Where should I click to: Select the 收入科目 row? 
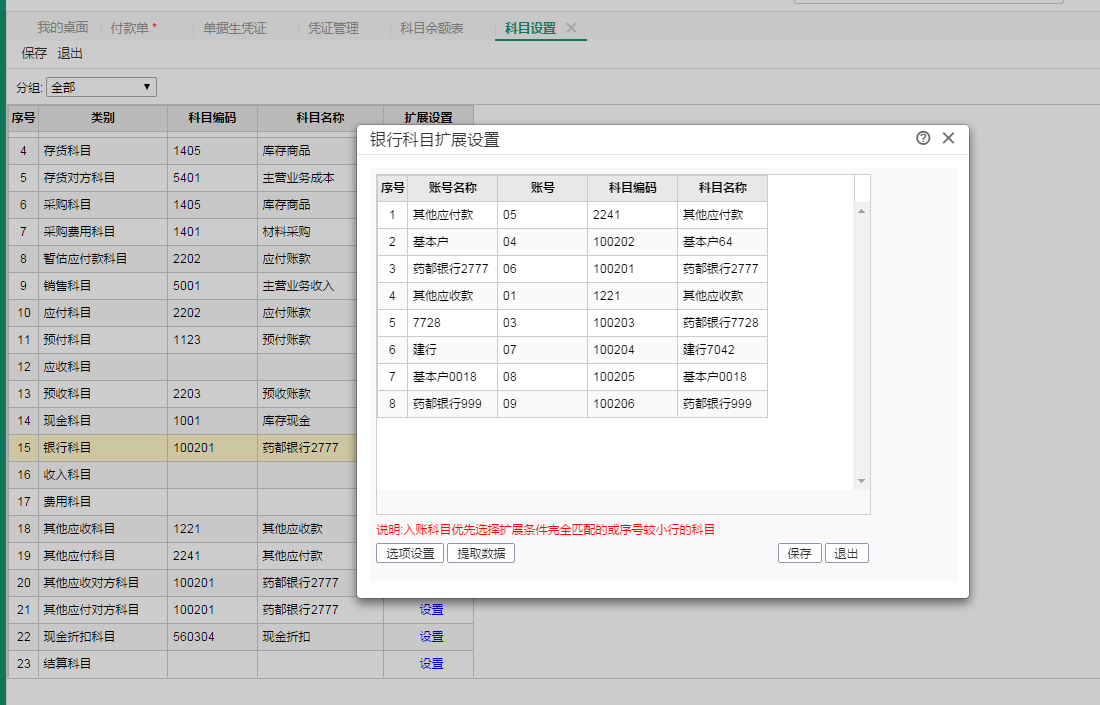coord(182,475)
